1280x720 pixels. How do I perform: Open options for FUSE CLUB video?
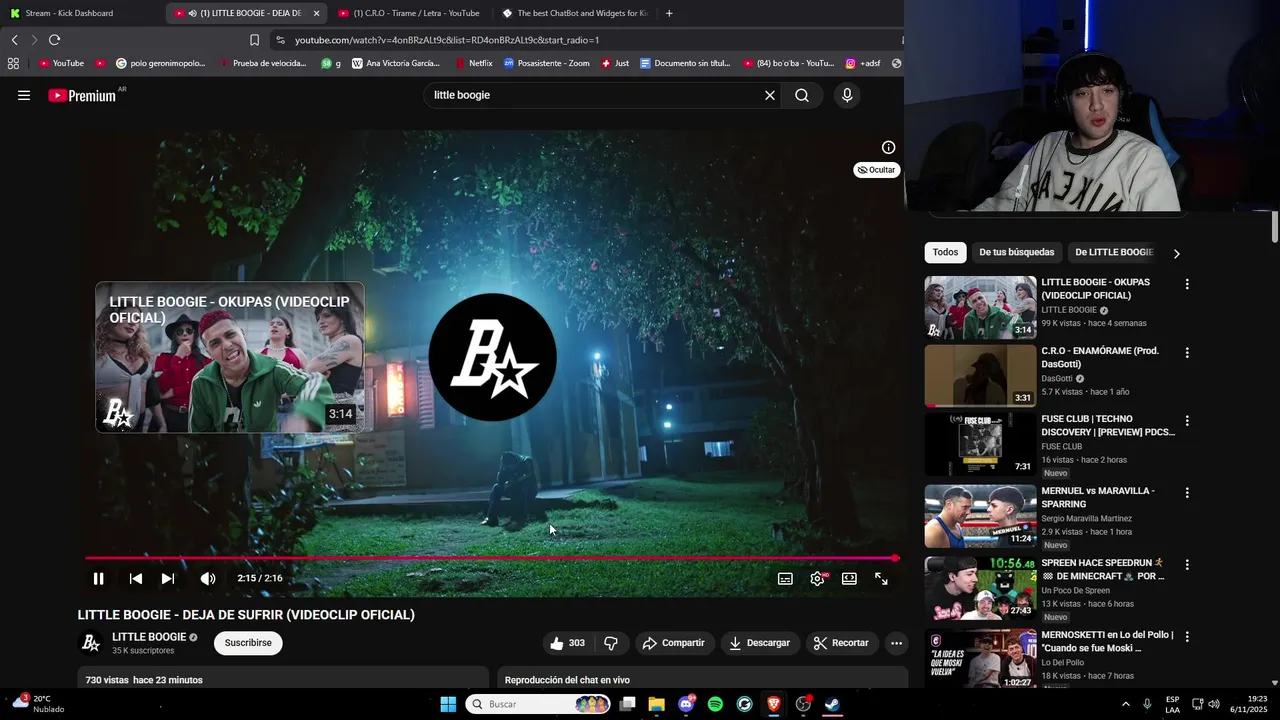click(1187, 421)
